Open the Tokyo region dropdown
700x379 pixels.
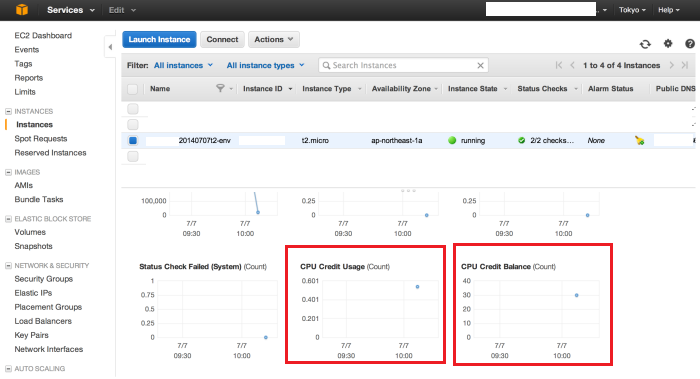[632, 10]
